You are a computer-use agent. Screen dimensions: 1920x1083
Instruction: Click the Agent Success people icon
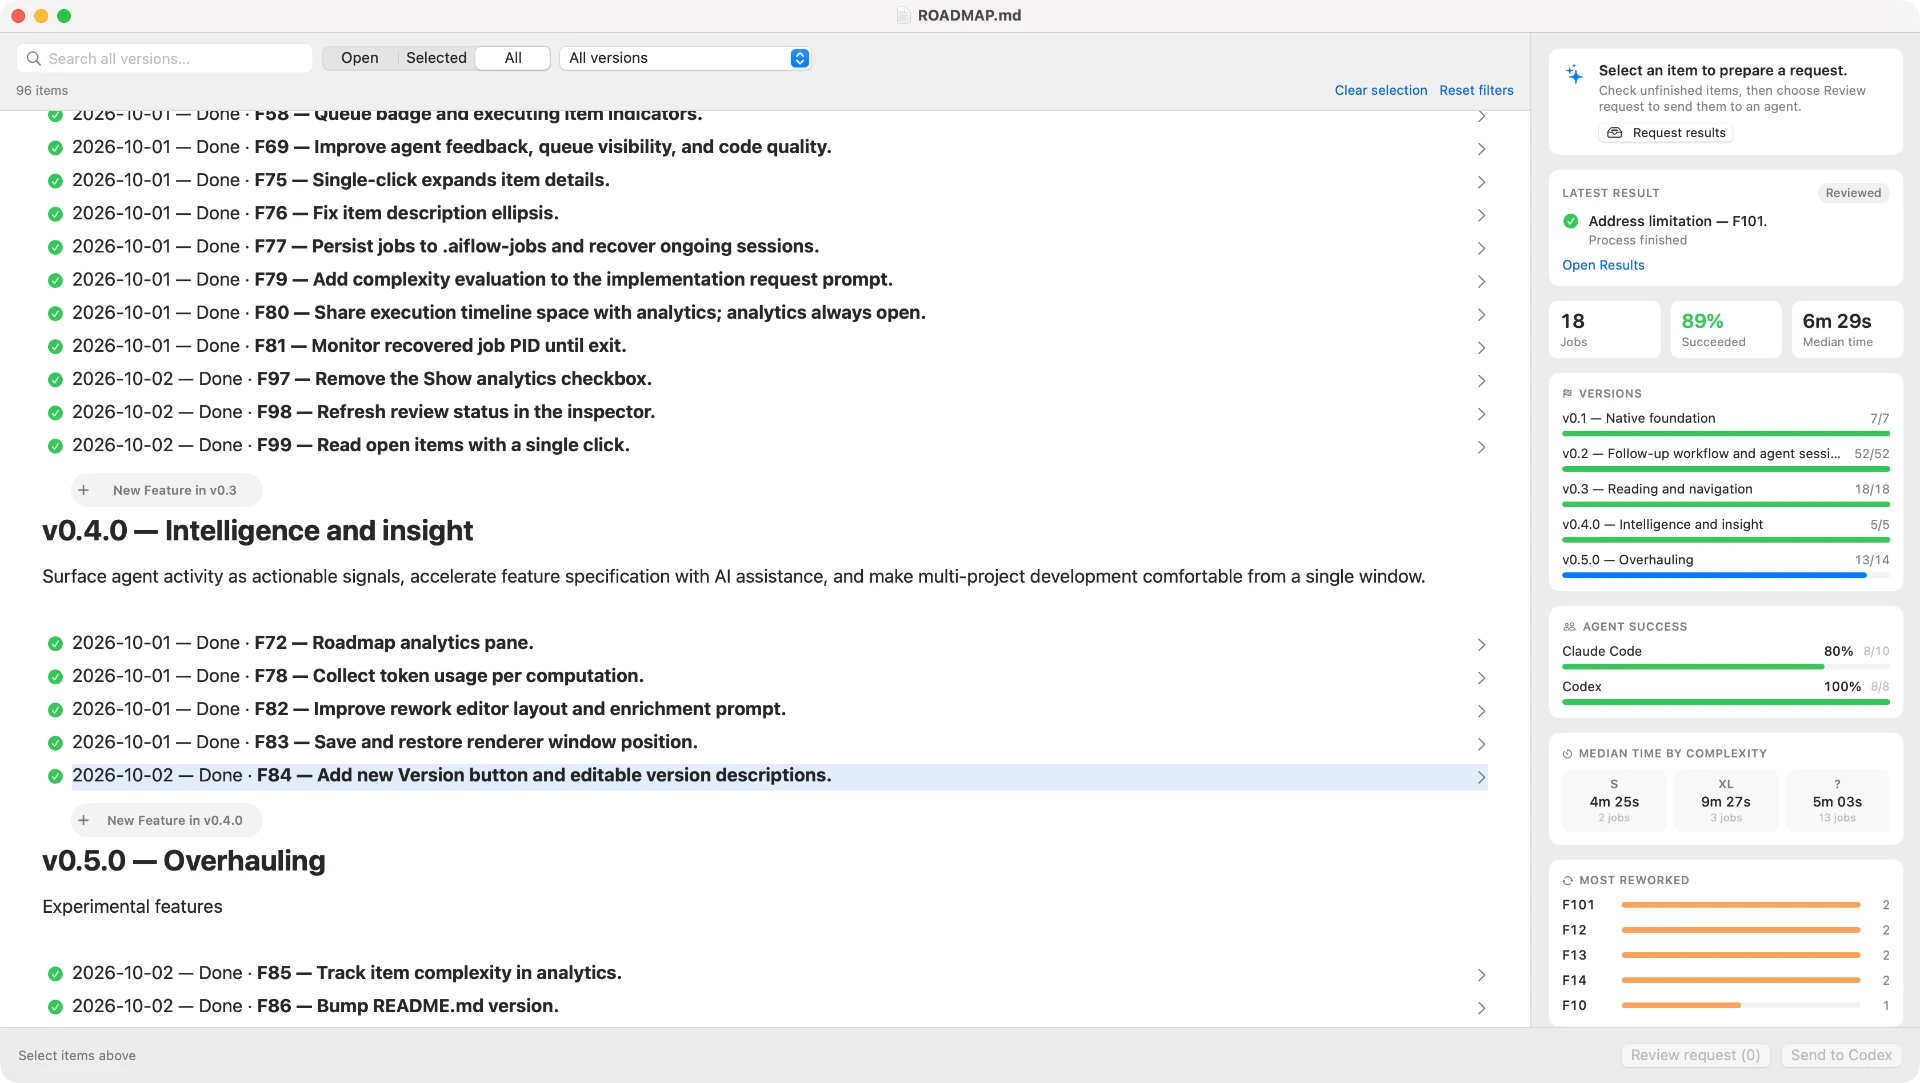1569,627
